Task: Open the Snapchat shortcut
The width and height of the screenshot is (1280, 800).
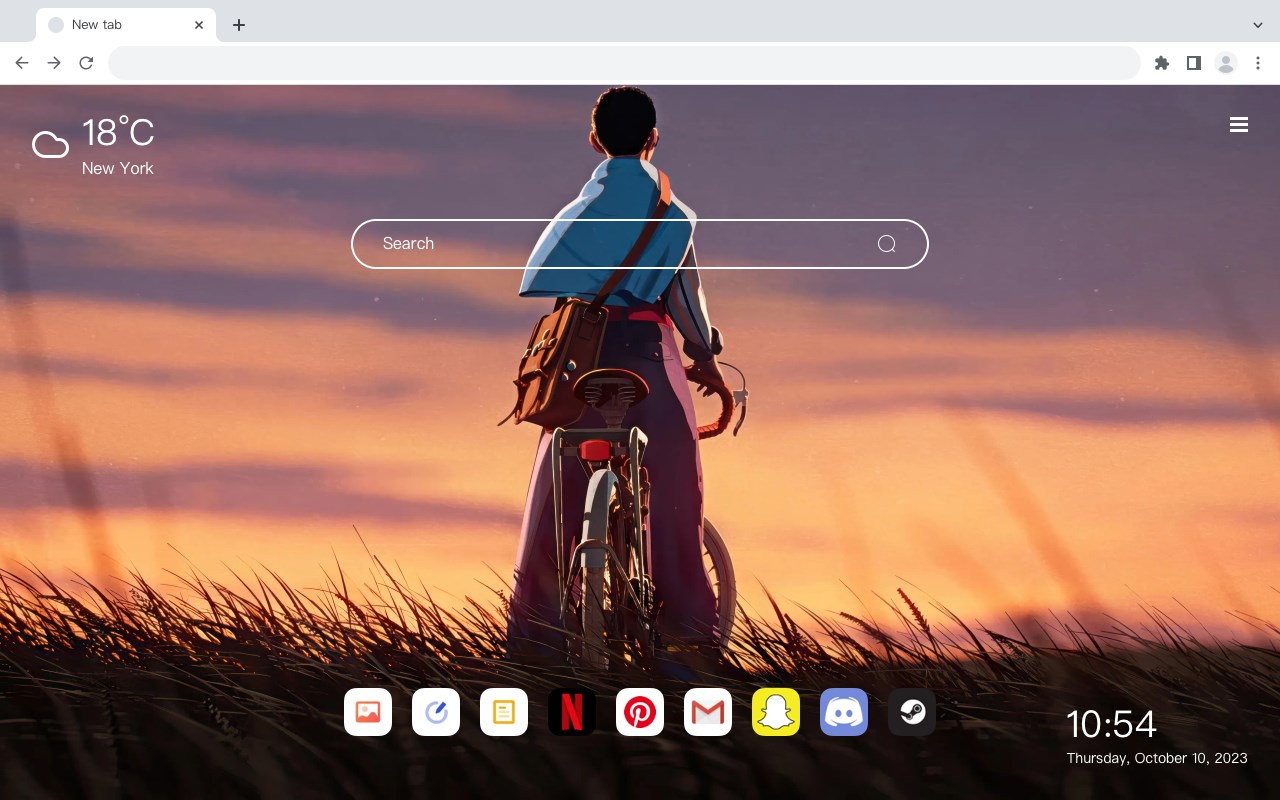Action: [776, 712]
